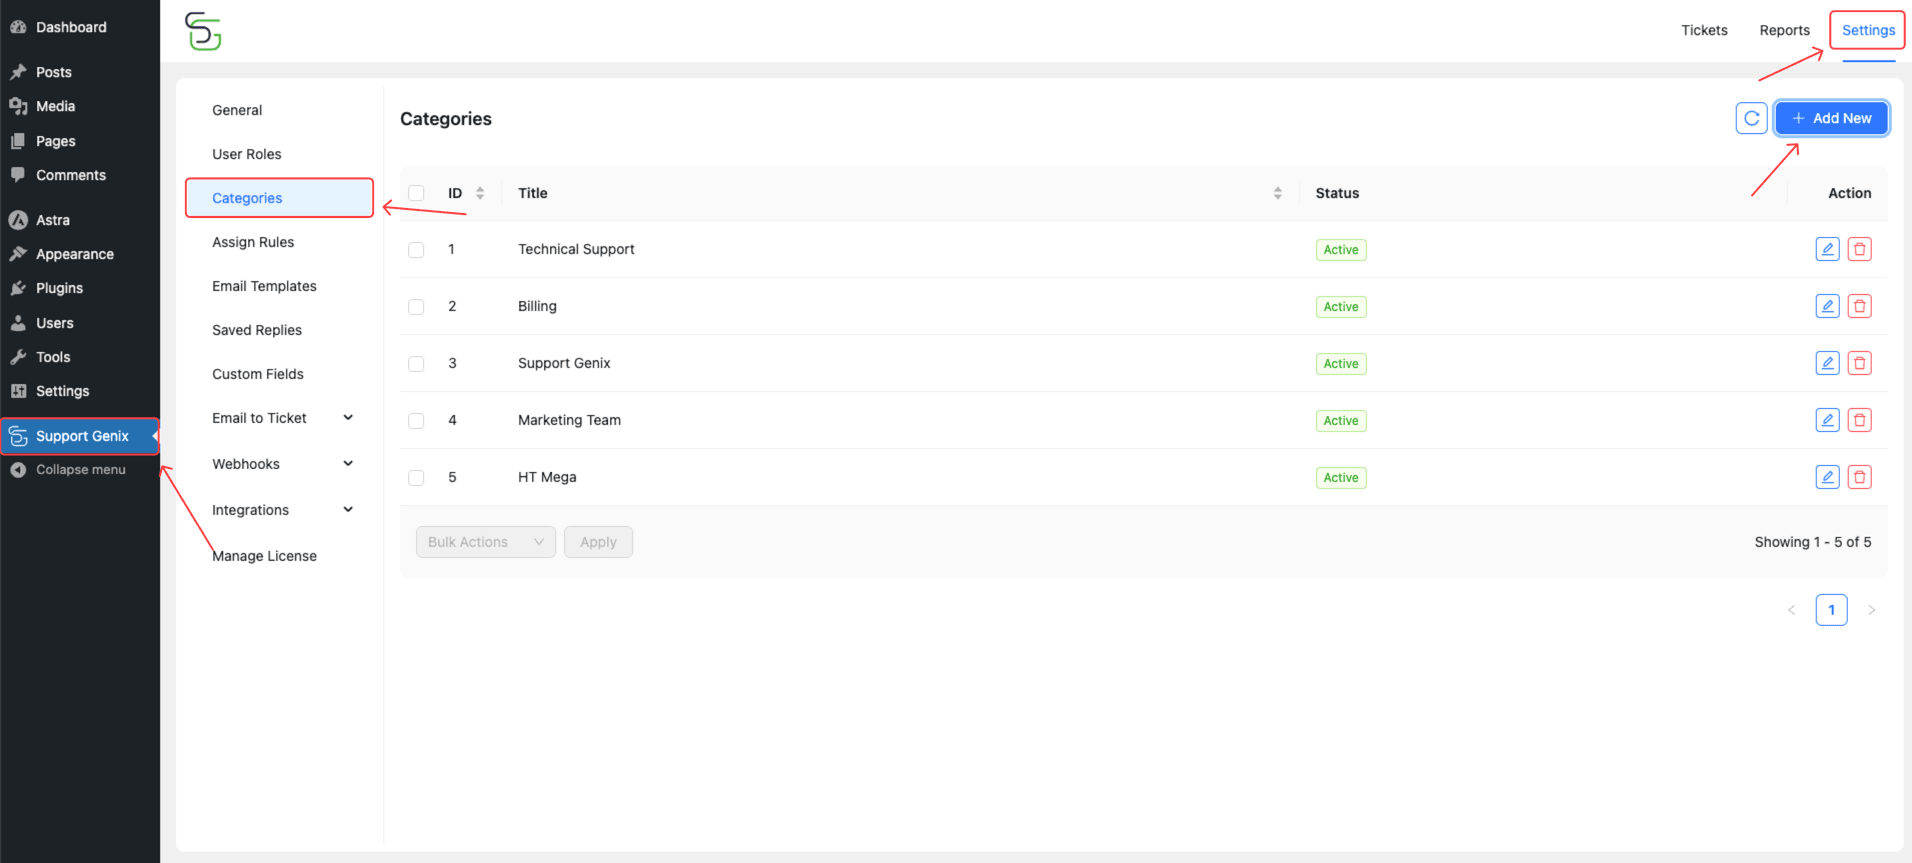Open the Settings tab at top right
The height and width of the screenshot is (863, 1912).
click(1868, 30)
